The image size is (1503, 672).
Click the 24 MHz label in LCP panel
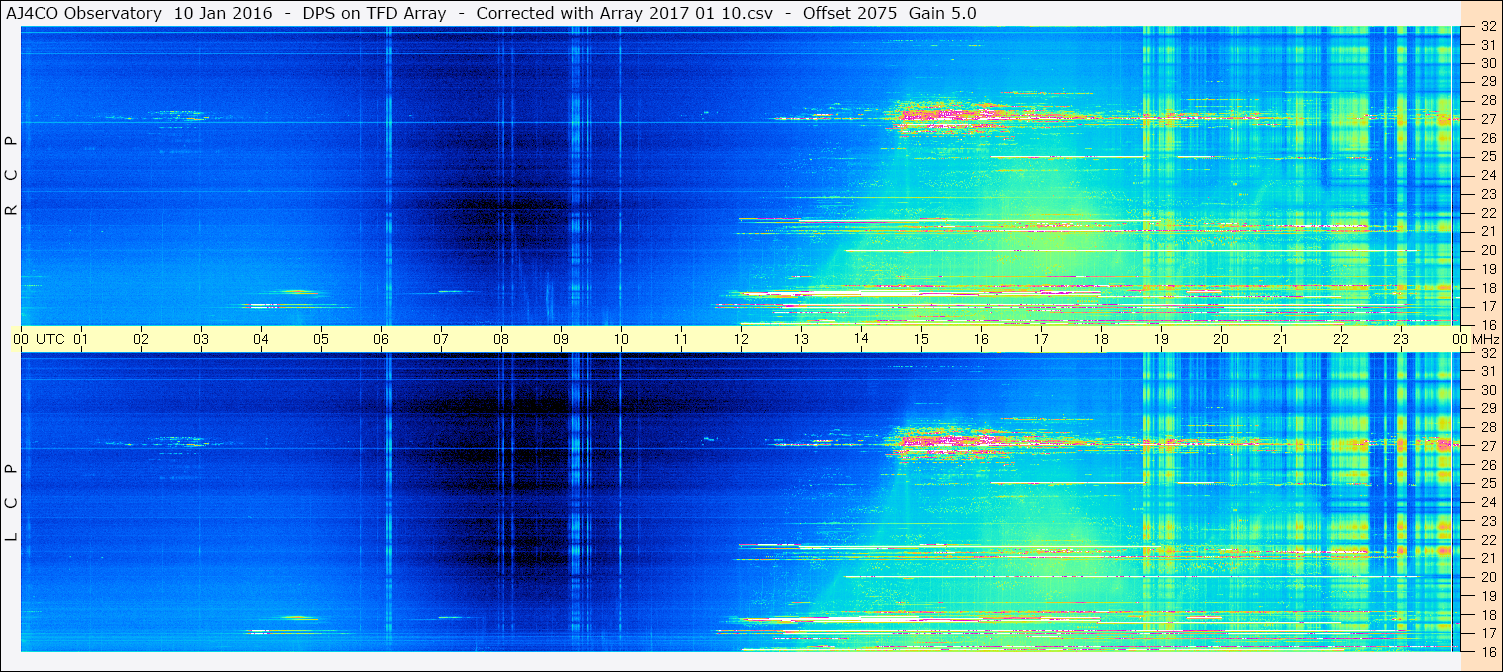click(1488, 502)
